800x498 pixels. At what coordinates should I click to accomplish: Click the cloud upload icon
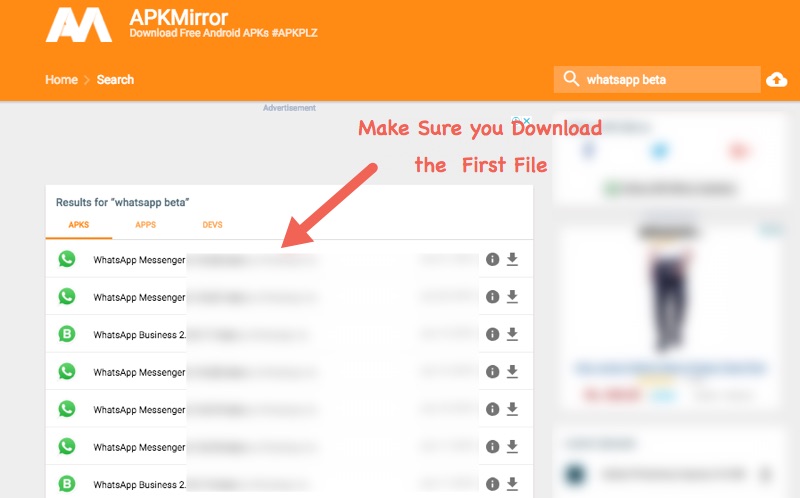(777, 80)
